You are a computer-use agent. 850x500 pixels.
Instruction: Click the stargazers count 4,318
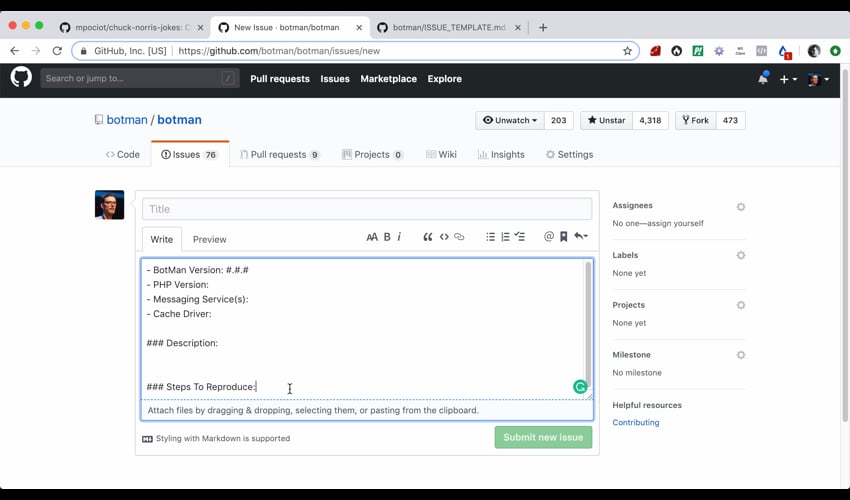click(650, 120)
